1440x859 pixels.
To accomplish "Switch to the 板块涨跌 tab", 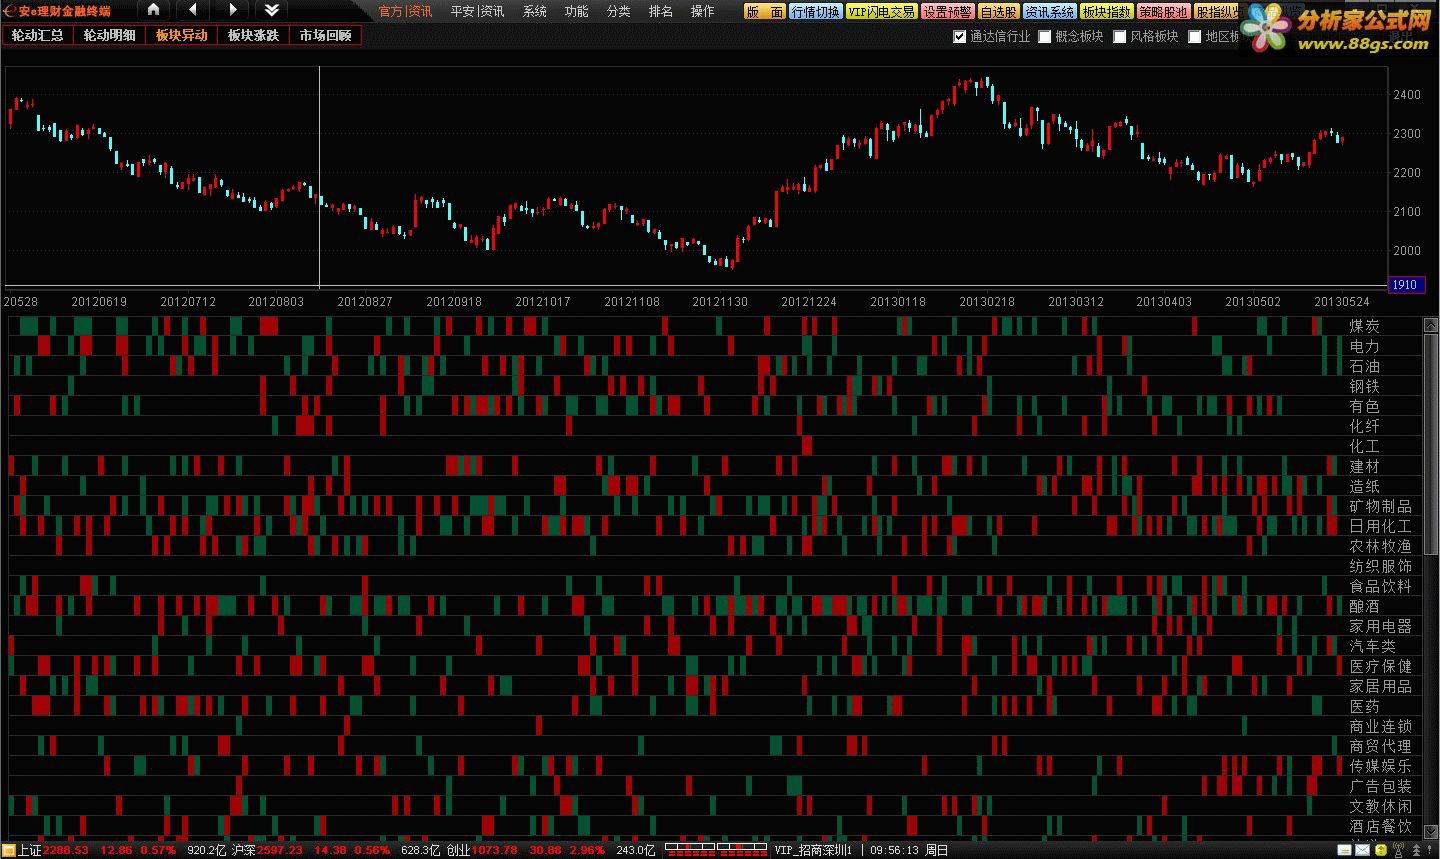I will coord(253,35).
